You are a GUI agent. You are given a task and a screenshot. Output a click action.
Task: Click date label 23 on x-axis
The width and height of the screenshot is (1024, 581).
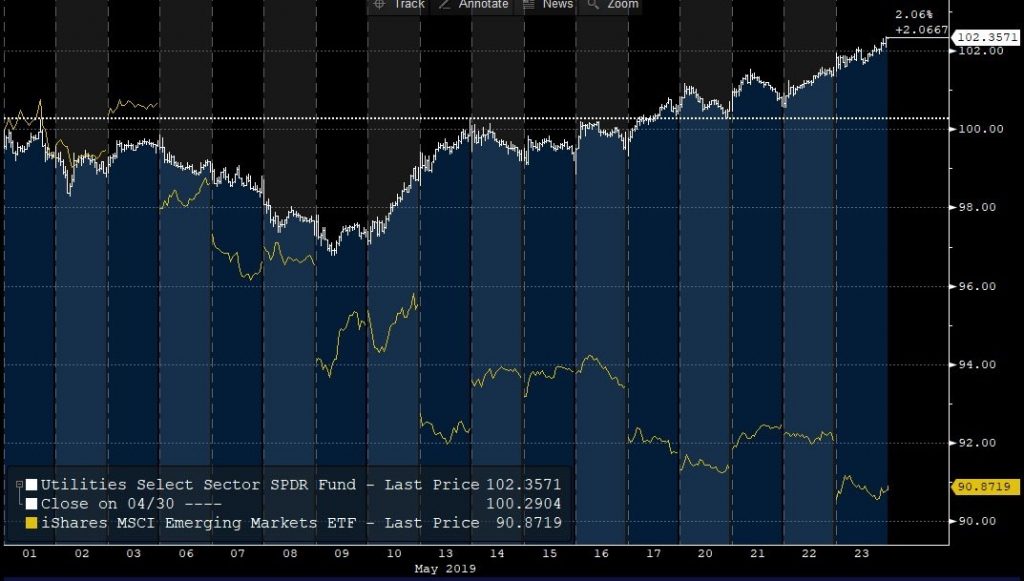click(862, 554)
